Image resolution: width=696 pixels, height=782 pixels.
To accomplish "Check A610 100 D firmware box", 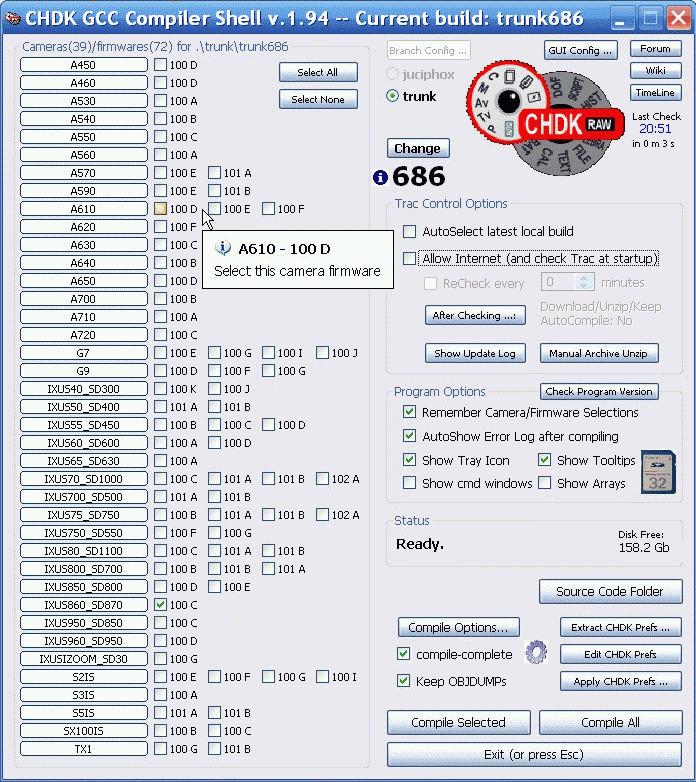I will pos(160,209).
